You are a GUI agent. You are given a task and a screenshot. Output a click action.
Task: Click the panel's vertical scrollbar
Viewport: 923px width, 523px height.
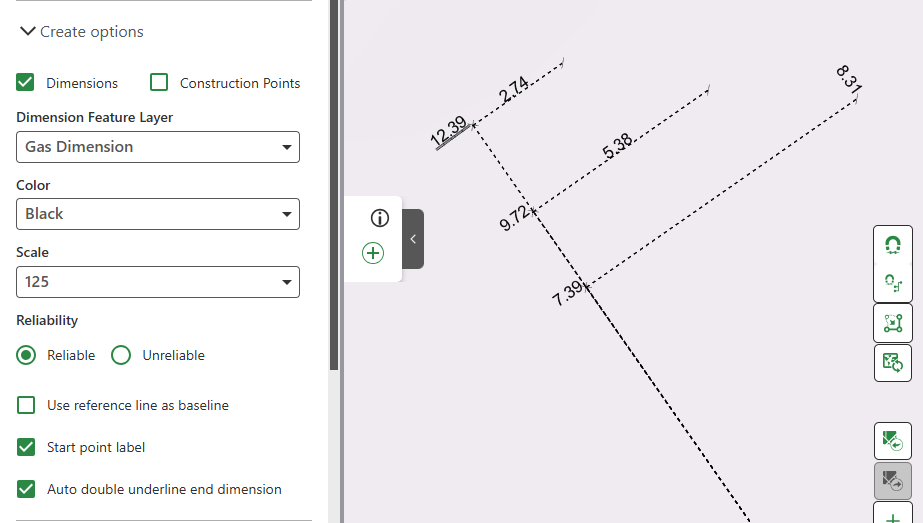point(334,185)
